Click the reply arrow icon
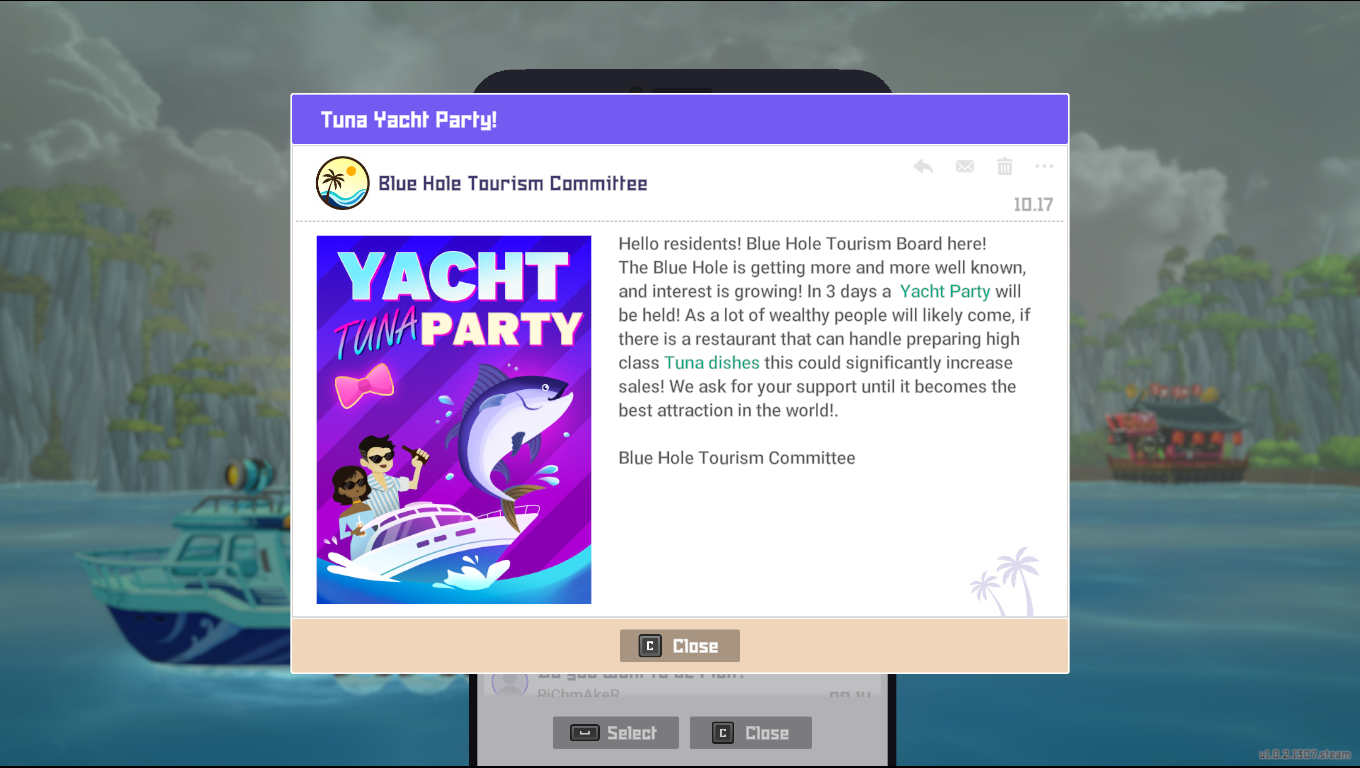The width and height of the screenshot is (1360, 768). 923,167
